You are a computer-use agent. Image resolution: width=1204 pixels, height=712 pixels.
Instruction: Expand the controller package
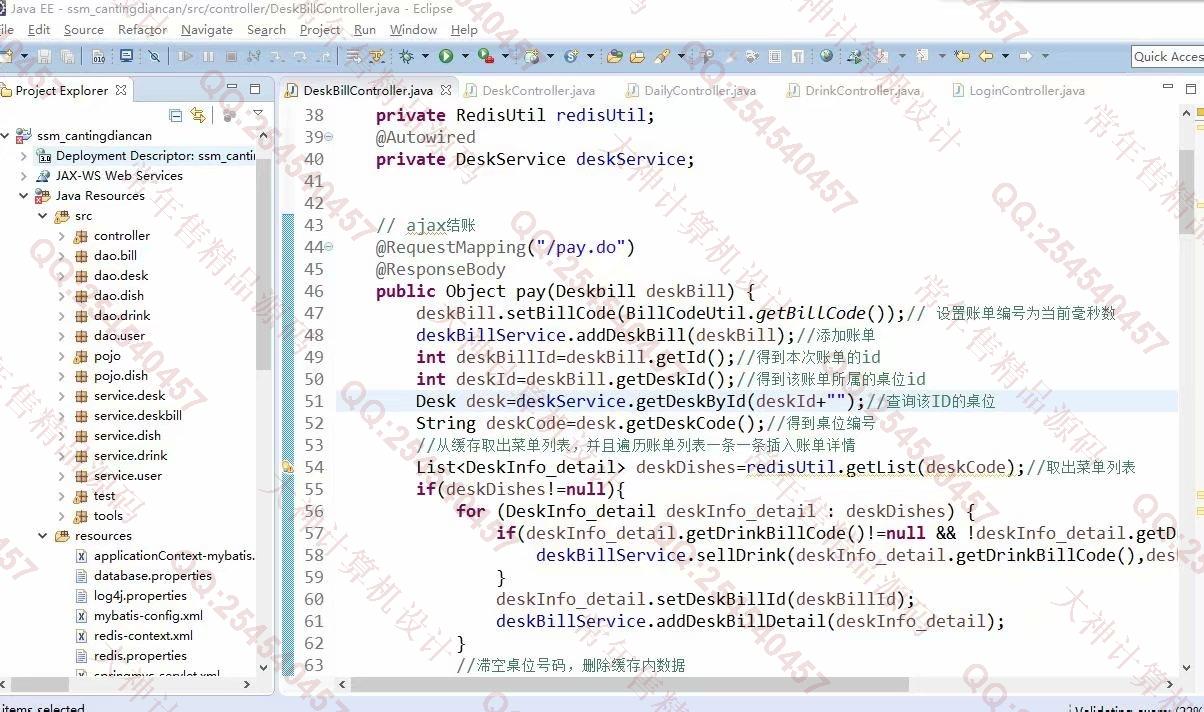point(62,236)
